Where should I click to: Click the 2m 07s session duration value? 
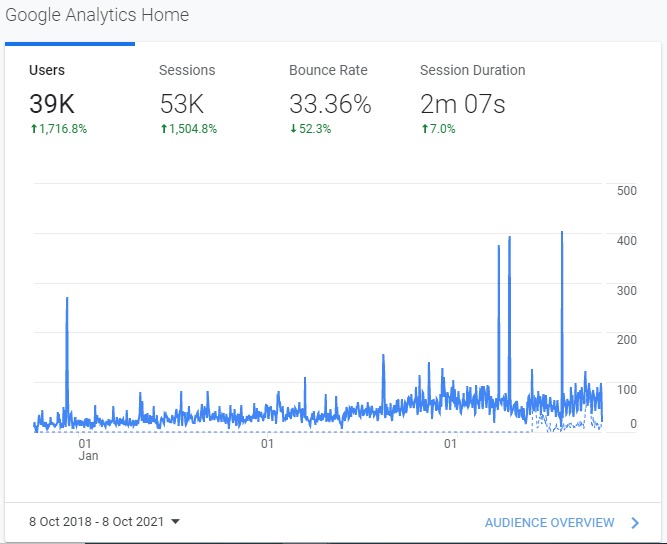point(462,104)
